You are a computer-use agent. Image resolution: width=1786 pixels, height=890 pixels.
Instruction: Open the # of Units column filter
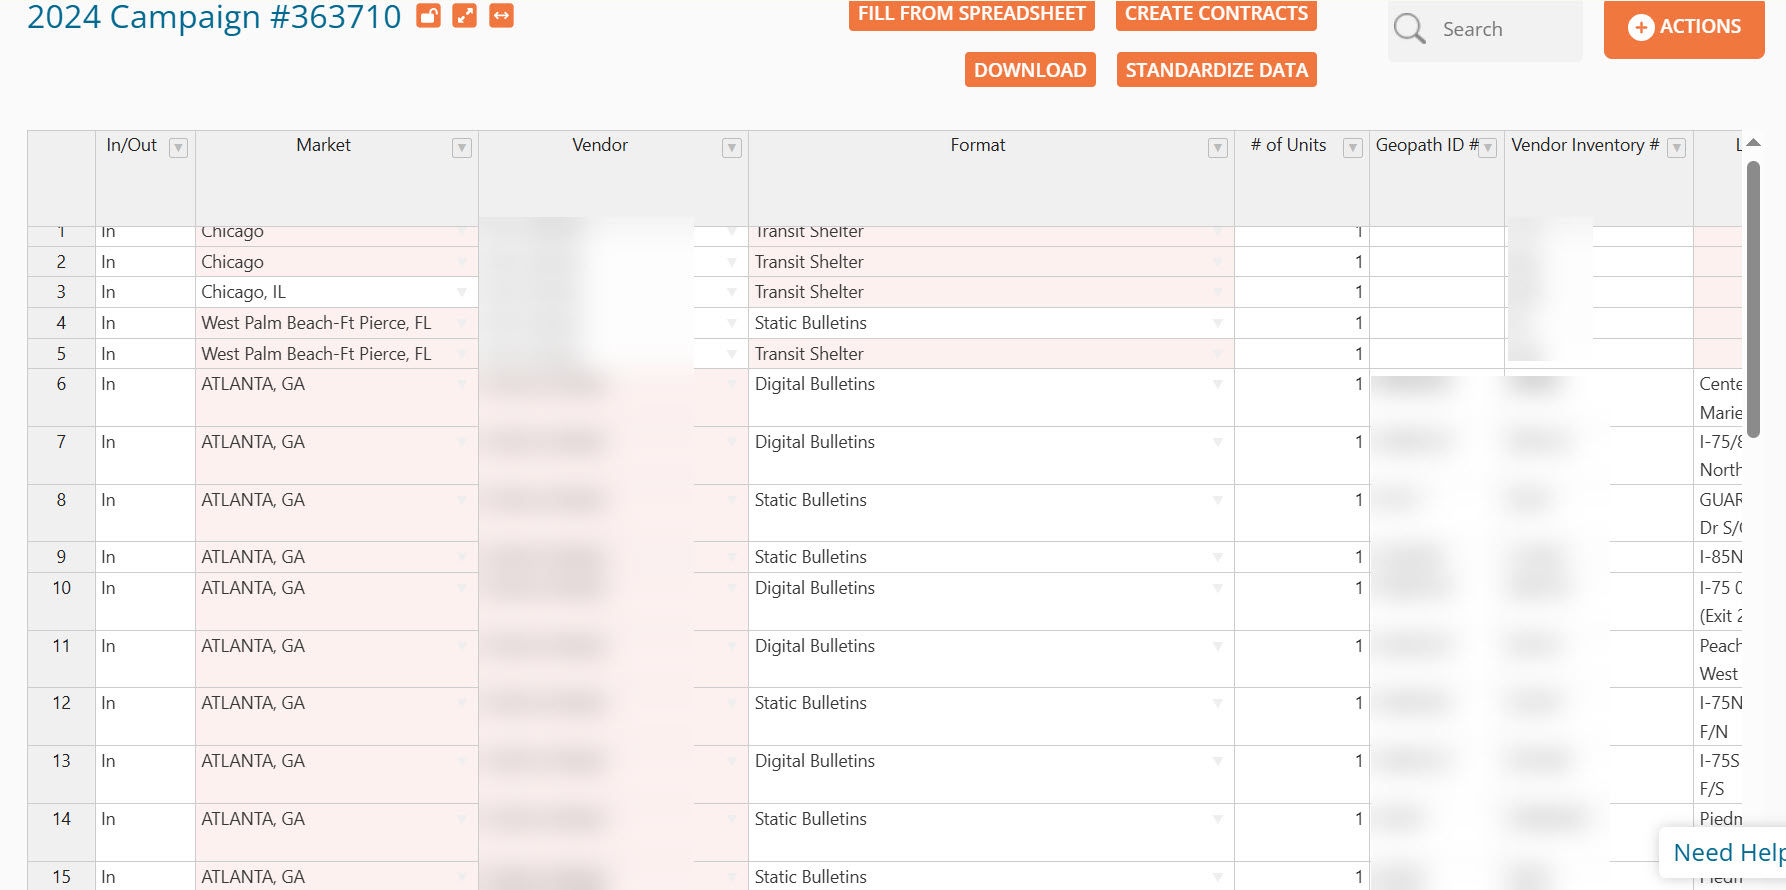coord(1352,148)
